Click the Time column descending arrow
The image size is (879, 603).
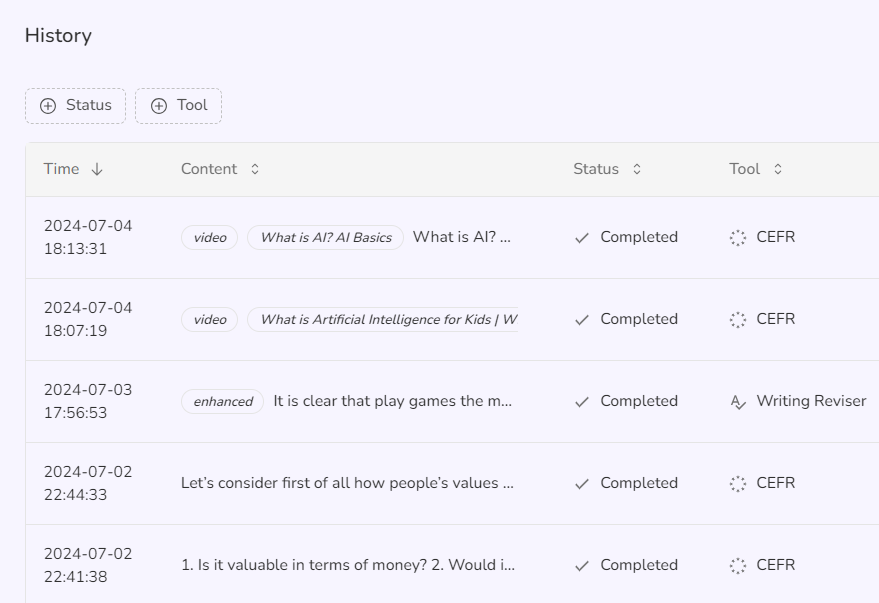coord(97,170)
